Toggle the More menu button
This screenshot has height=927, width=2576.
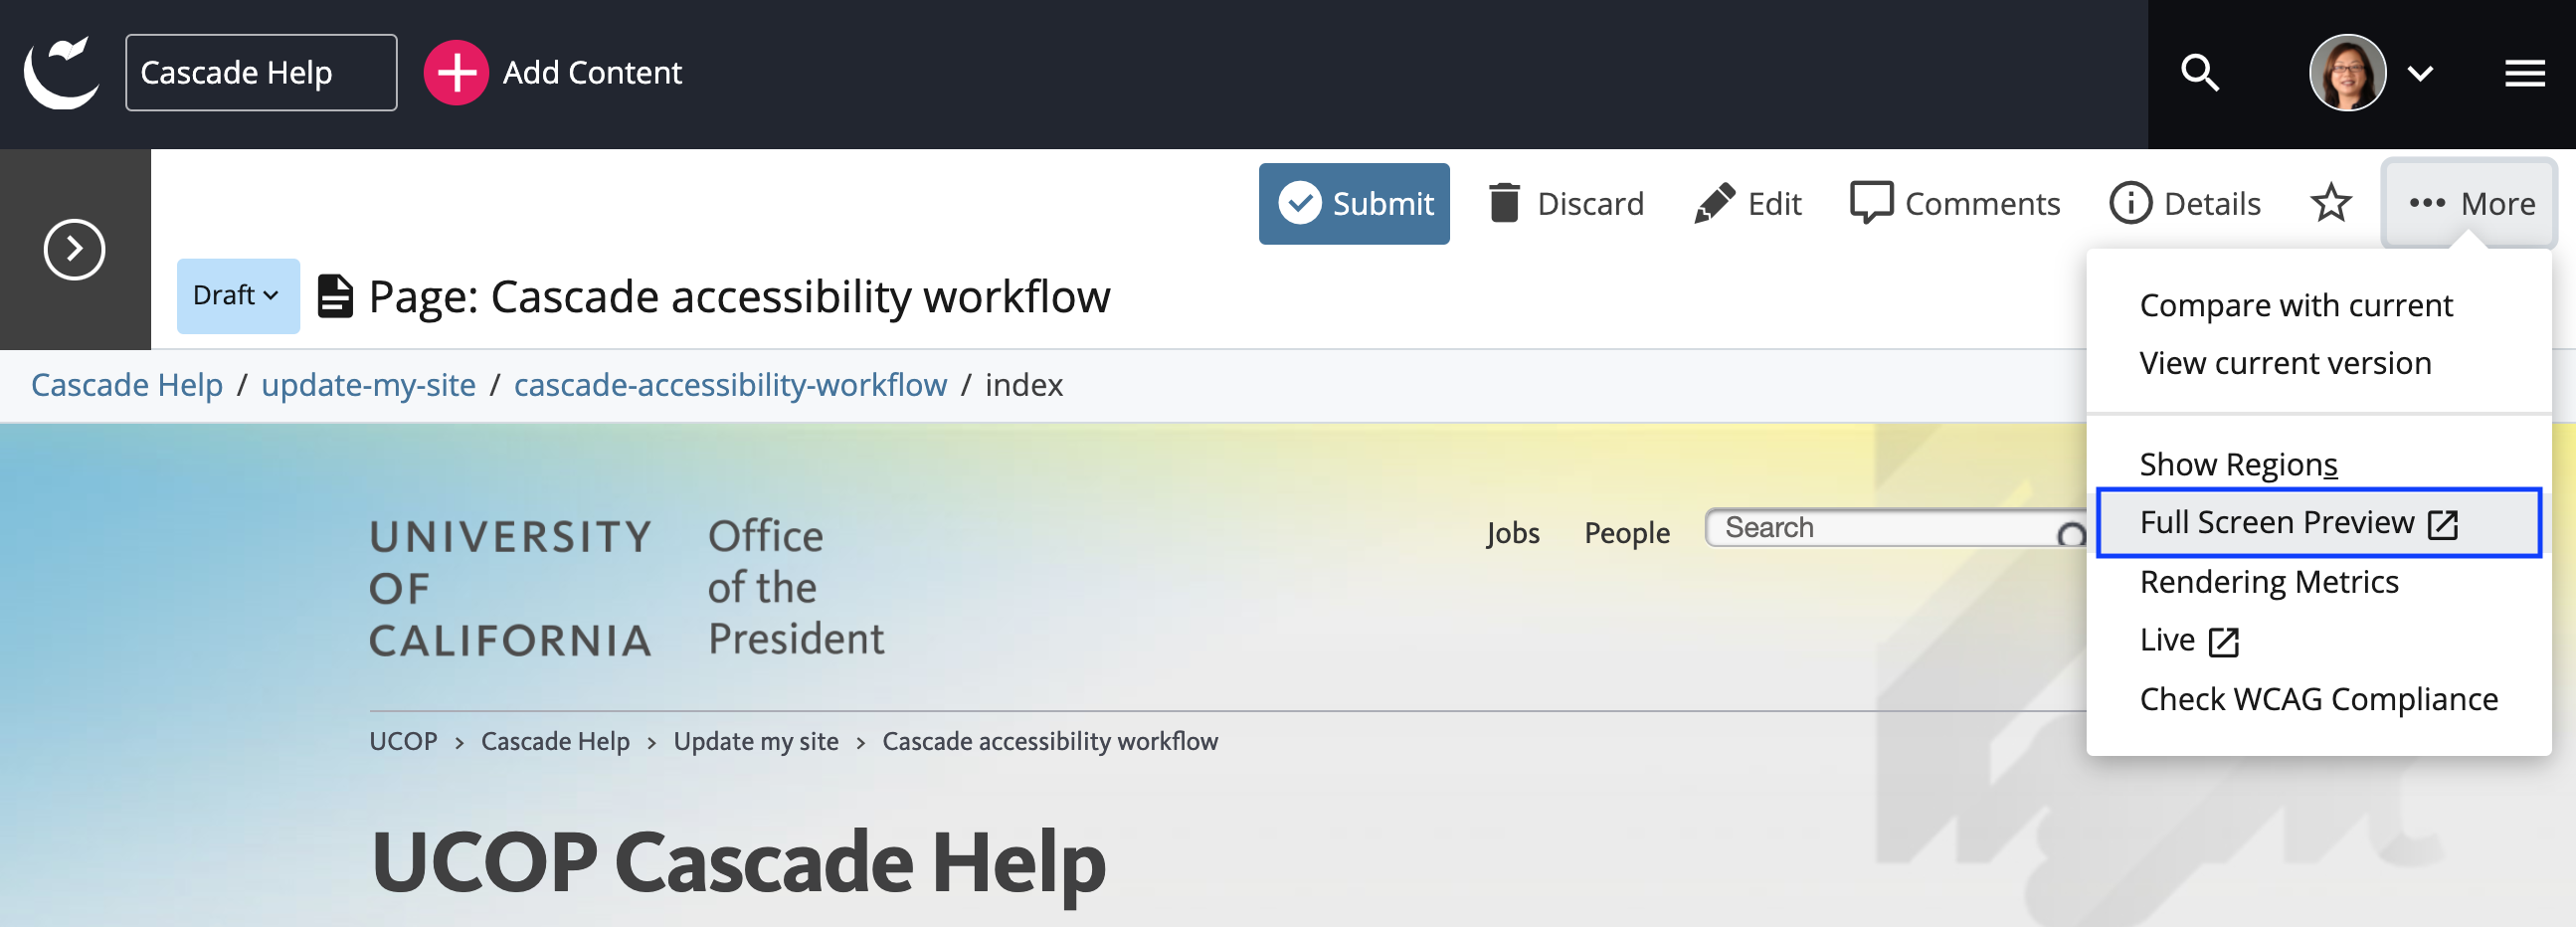2470,204
